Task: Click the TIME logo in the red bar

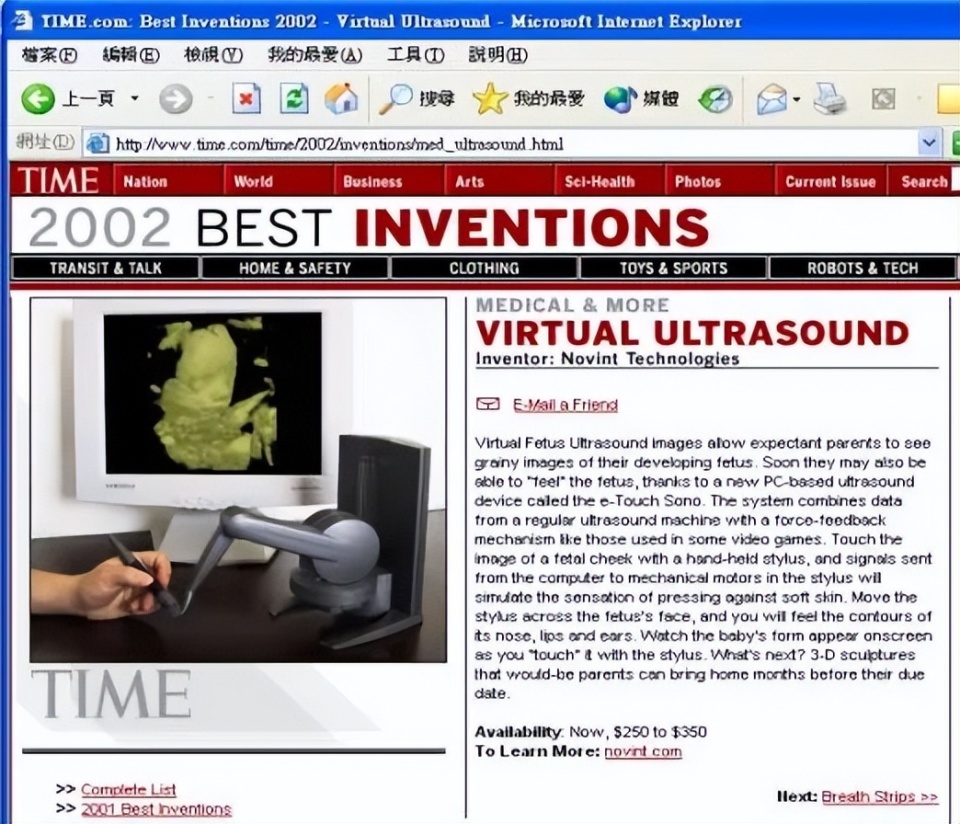Action: coord(59,180)
